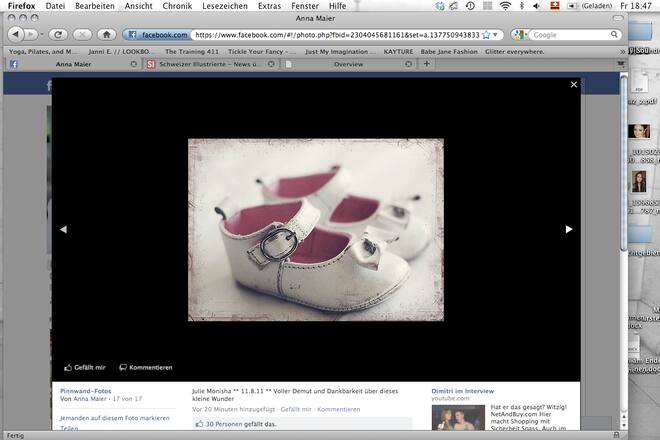660x440 pixels.
Task: Open the 30 Personen likes link
Action: 222,424
